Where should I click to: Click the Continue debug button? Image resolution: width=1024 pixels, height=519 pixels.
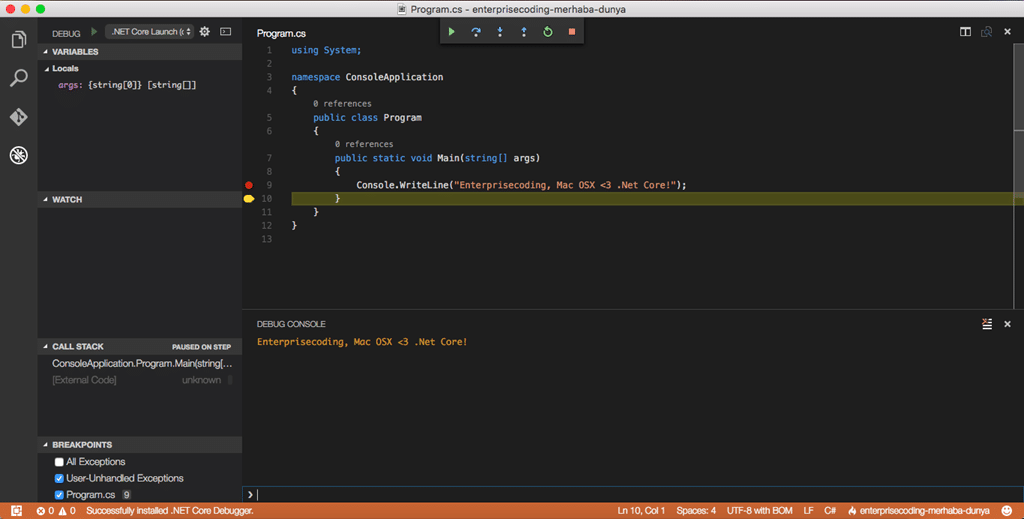click(x=451, y=31)
